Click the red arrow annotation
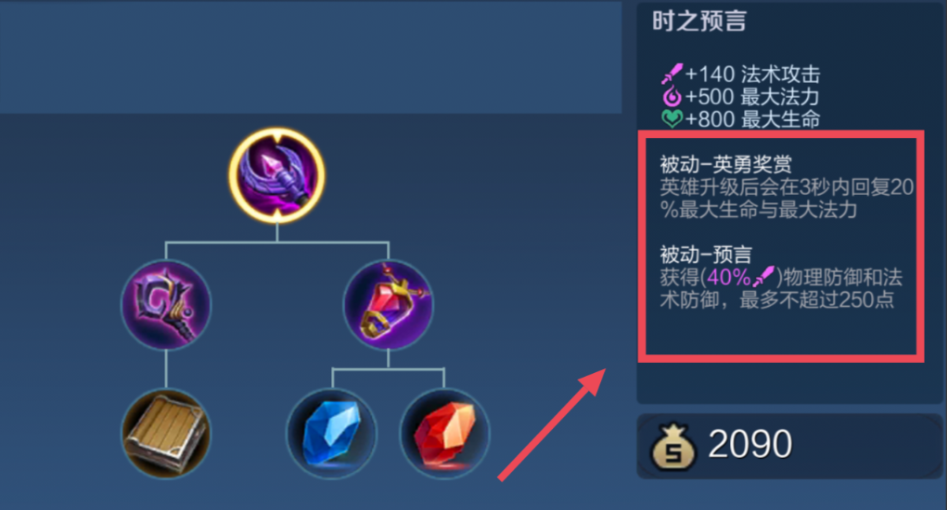Image resolution: width=947 pixels, height=510 pixels. 552,425
